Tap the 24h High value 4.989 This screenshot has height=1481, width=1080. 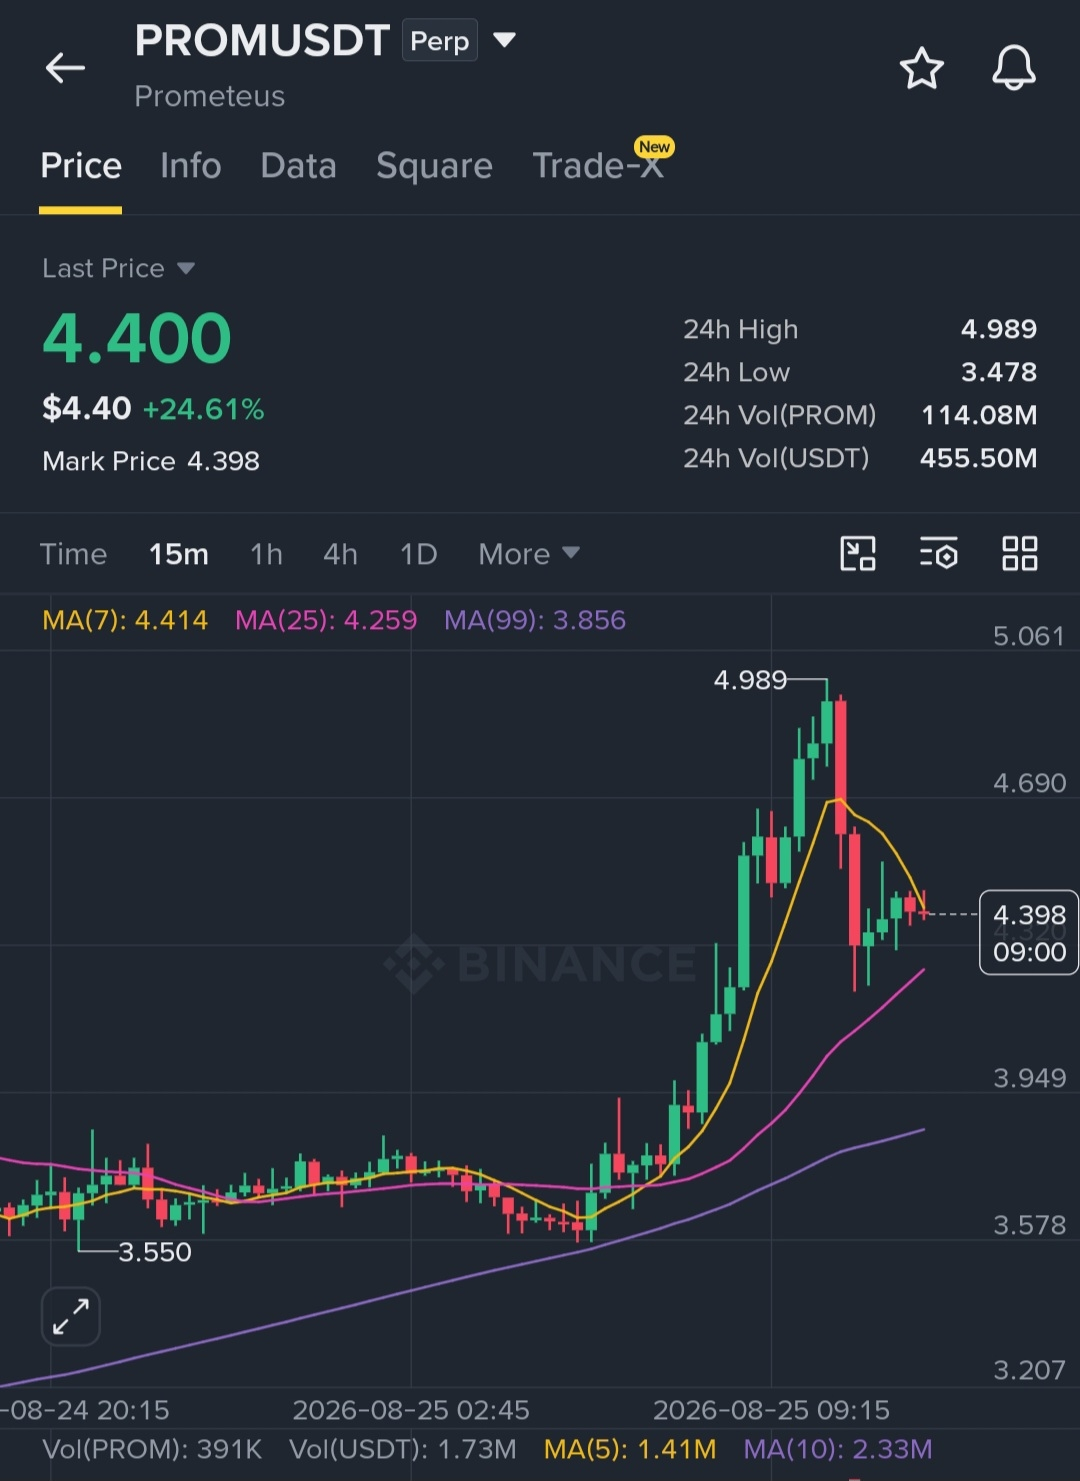point(998,329)
